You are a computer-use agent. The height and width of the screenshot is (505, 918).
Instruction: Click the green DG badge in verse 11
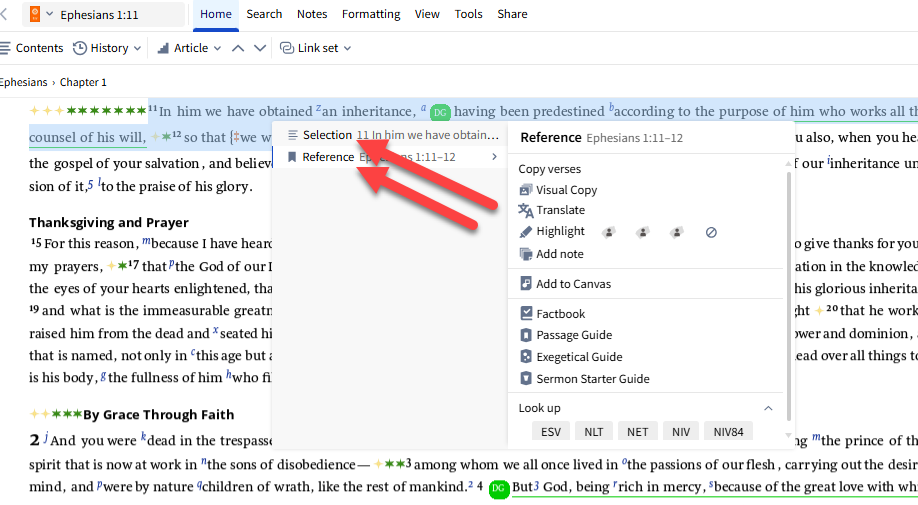click(440, 112)
